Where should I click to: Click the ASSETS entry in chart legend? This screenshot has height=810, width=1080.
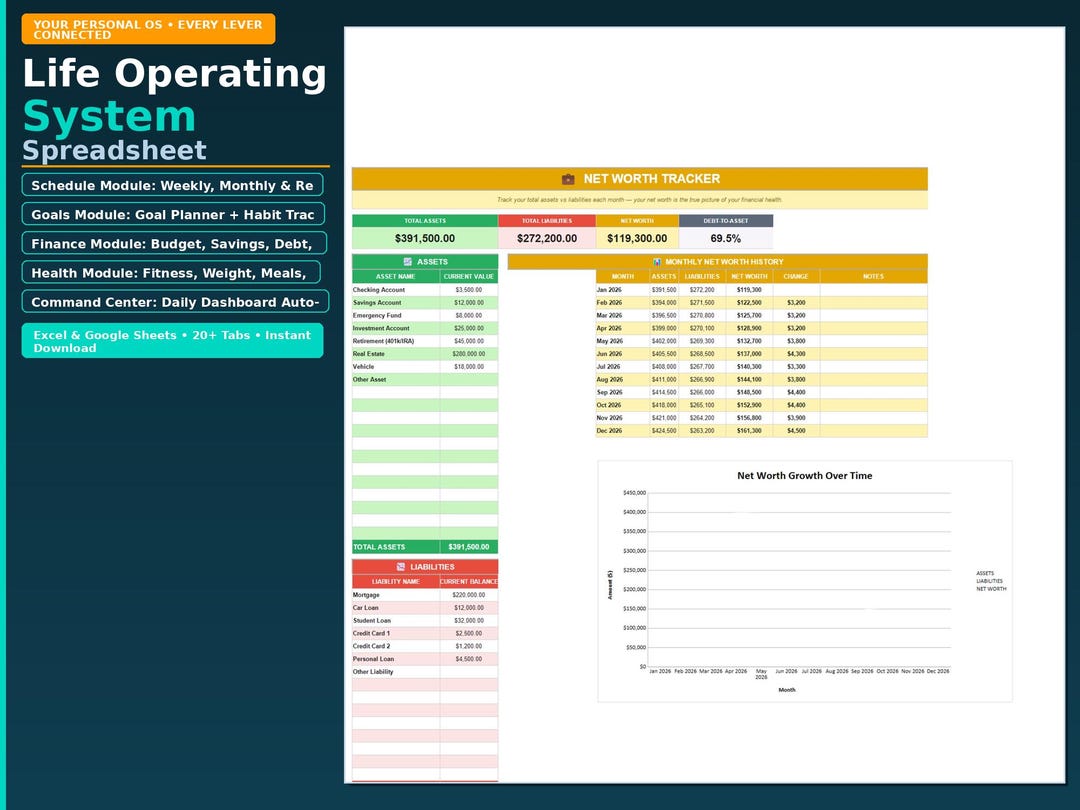985,573
